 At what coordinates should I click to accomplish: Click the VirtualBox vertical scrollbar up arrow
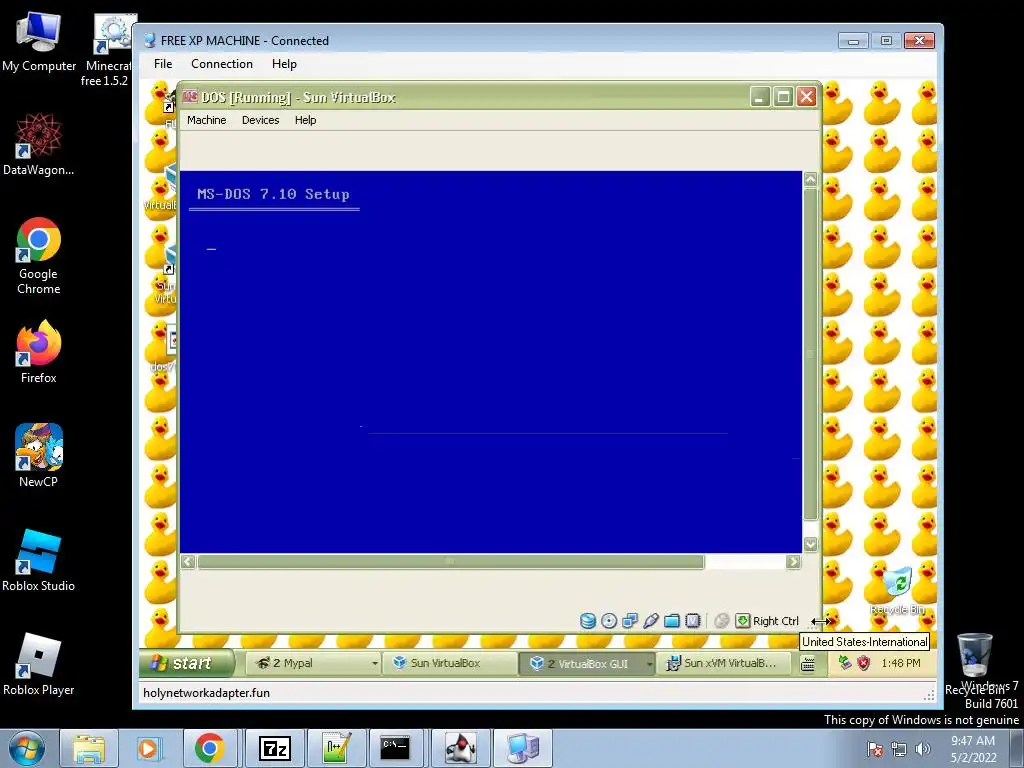(810, 179)
